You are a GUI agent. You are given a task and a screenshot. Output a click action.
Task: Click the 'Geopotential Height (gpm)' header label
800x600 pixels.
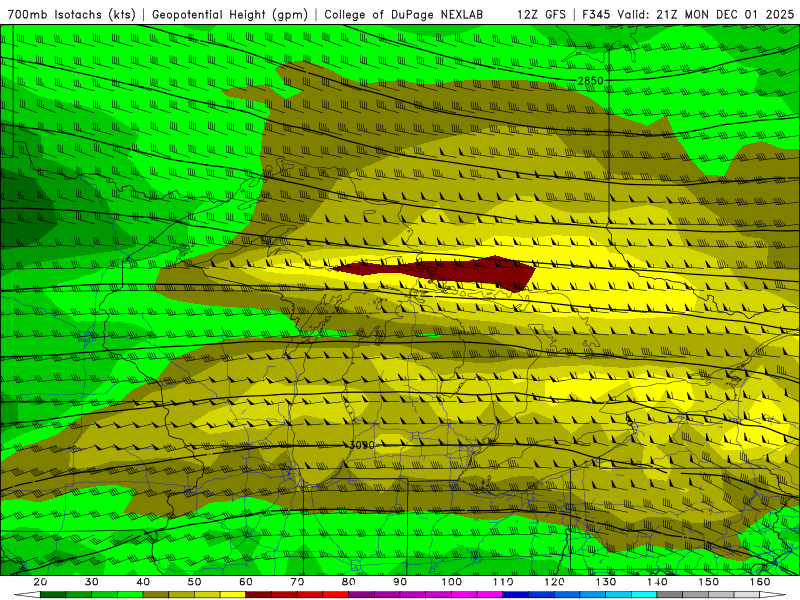(x=230, y=14)
